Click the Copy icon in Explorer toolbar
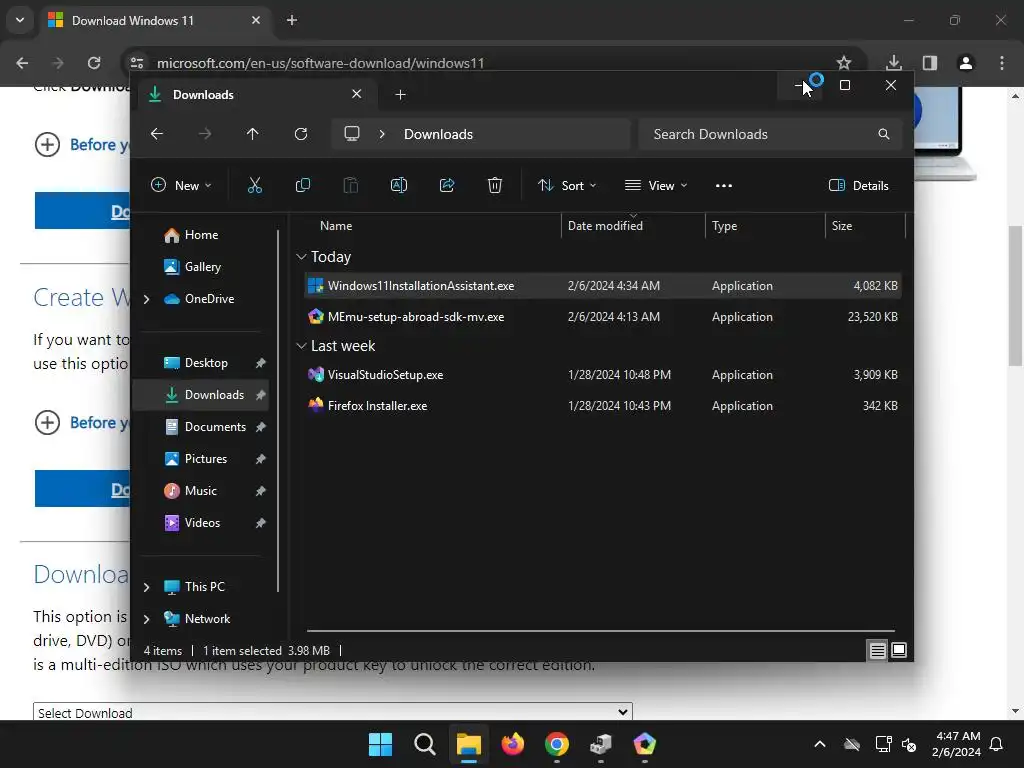Image resolution: width=1024 pixels, height=768 pixels. [302, 185]
